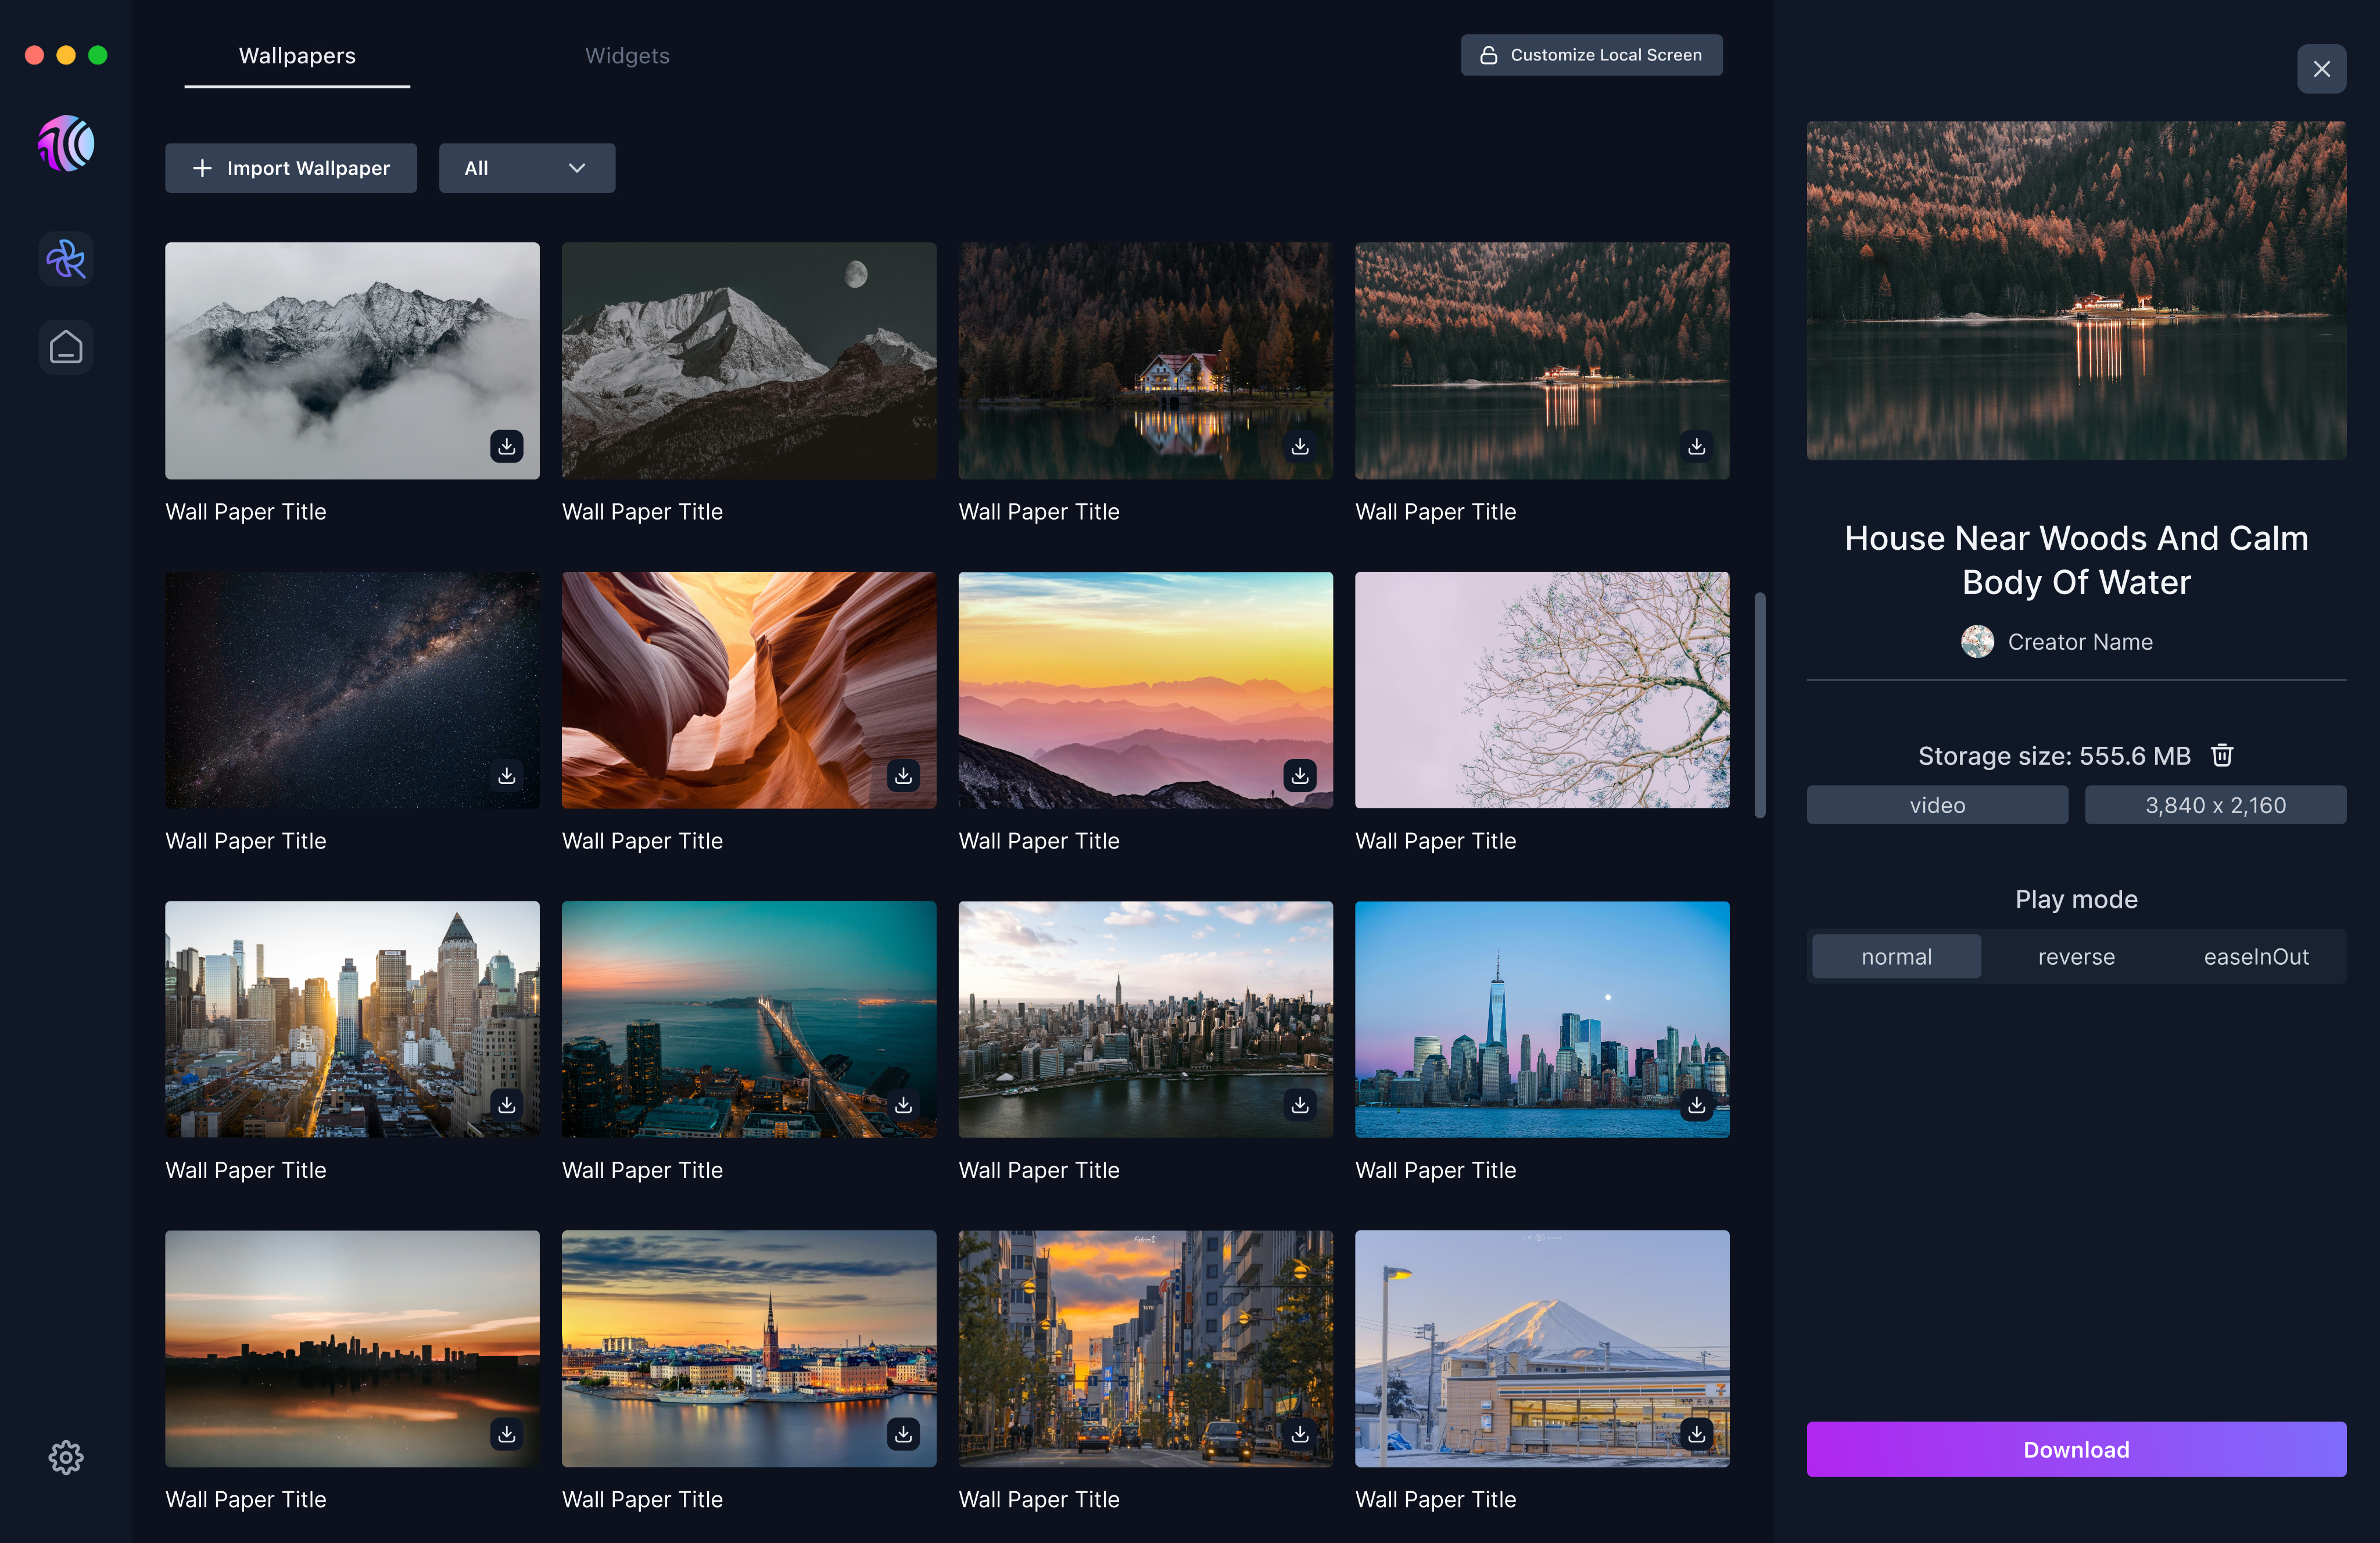Click the wallpaper grid vertical scrollbar
The image size is (2380, 1543).
(x=1759, y=705)
